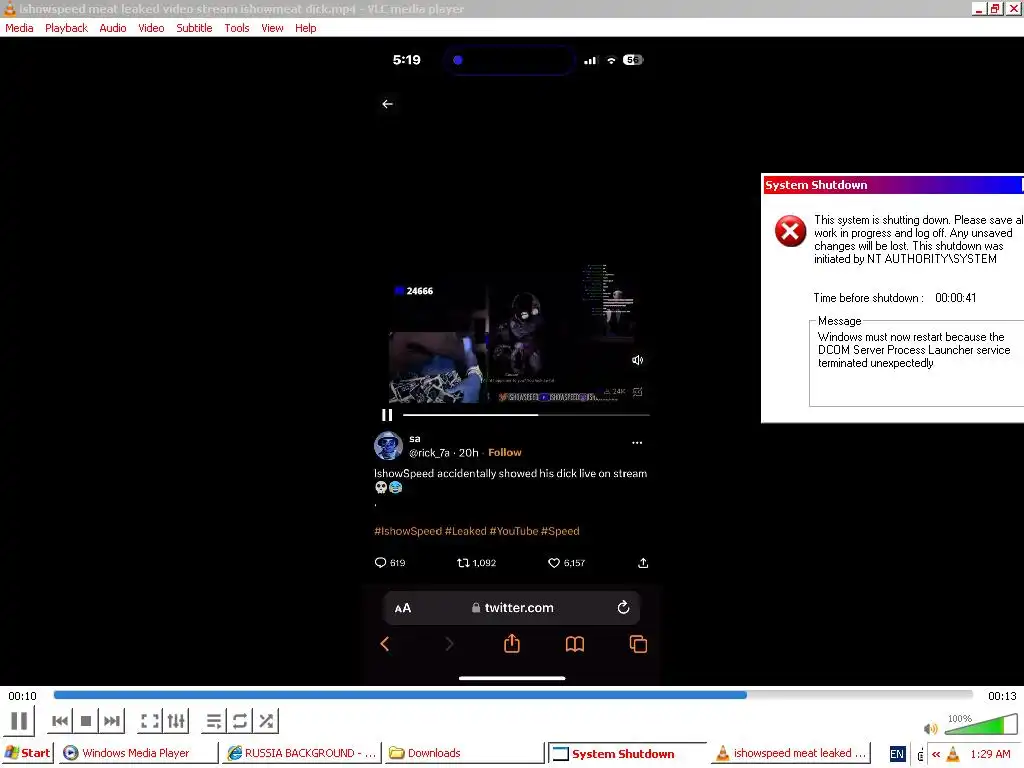Open the Help menu
The width and height of the screenshot is (1024, 768).
(305, 28)
